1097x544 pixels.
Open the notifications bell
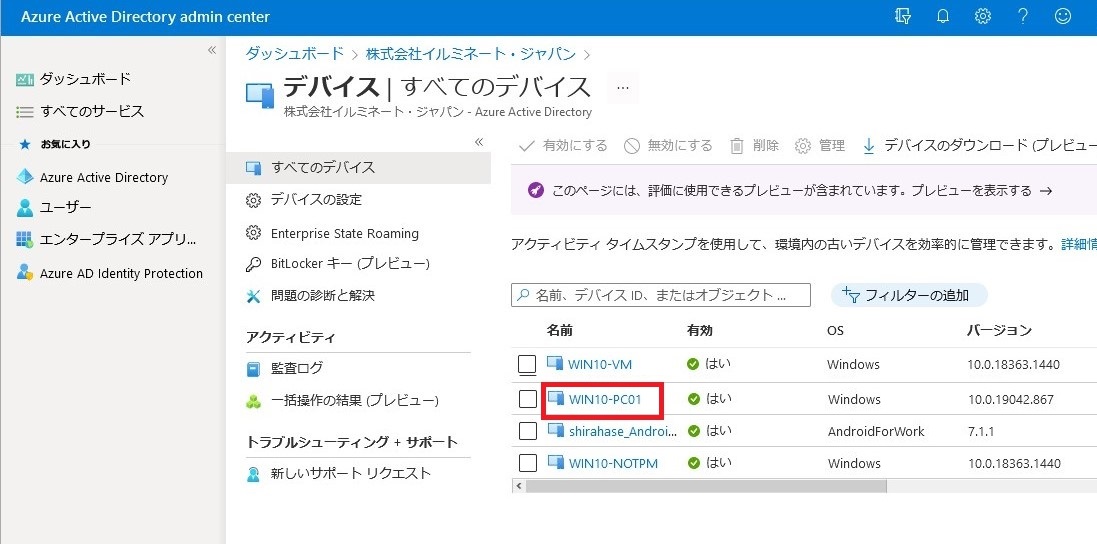[x=943, y=16]
